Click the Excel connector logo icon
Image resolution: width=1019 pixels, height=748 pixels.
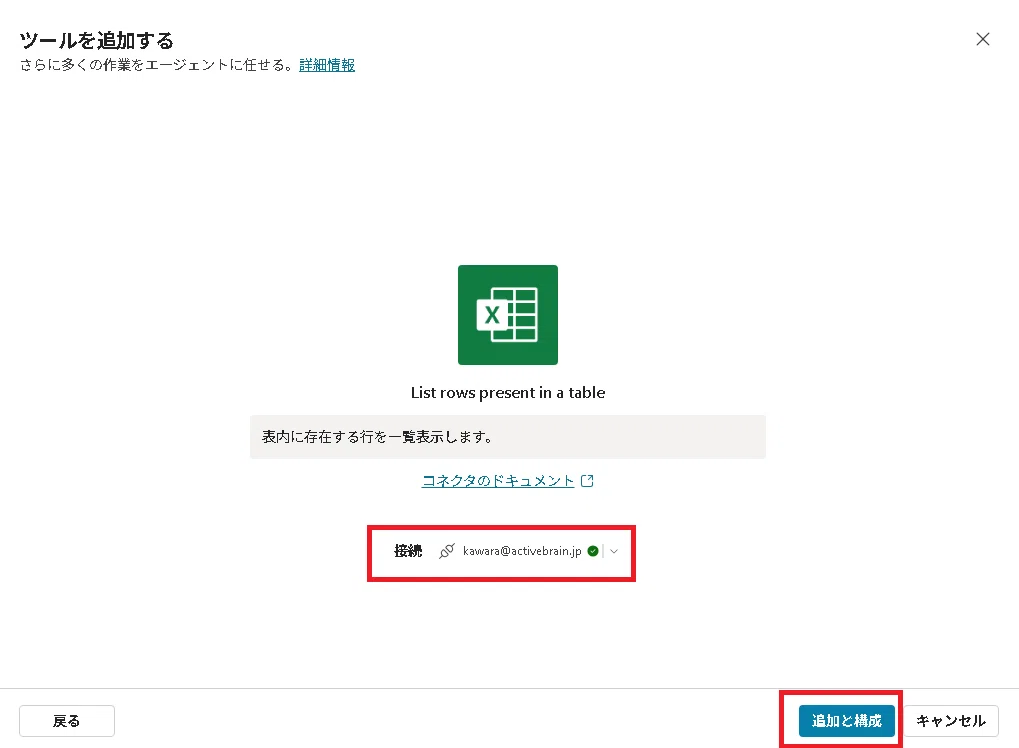508,315
